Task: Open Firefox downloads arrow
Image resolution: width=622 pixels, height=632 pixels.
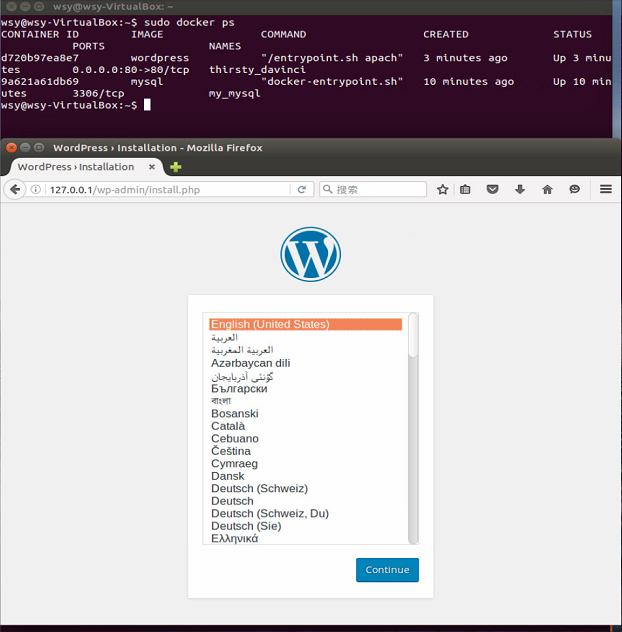Action: 520,189
